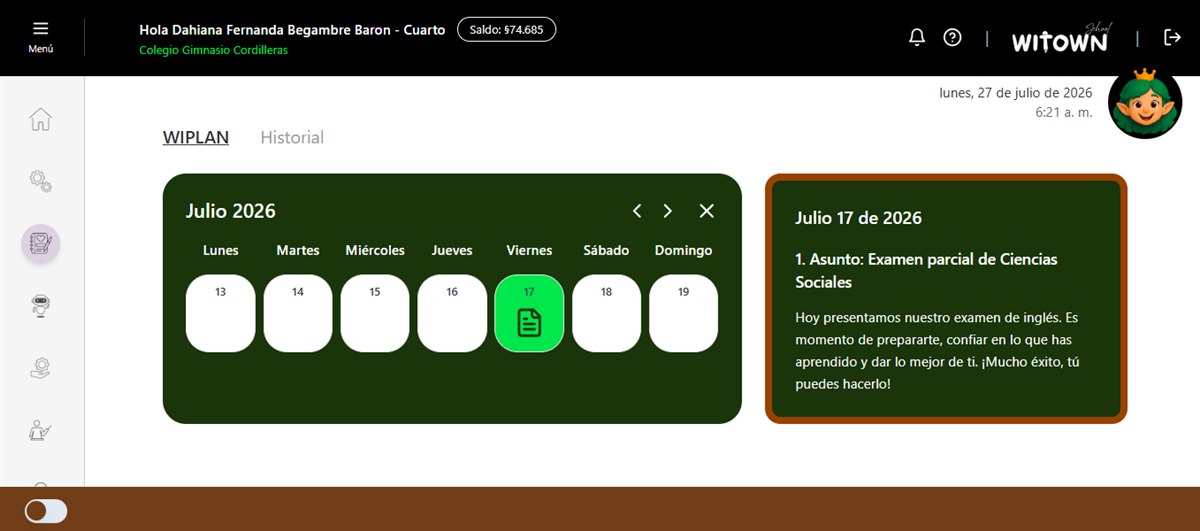The width and height of the screenshot is (1200, 531).
Task: Click the elf avatar with crown
Action: [x=1146, y=103]
